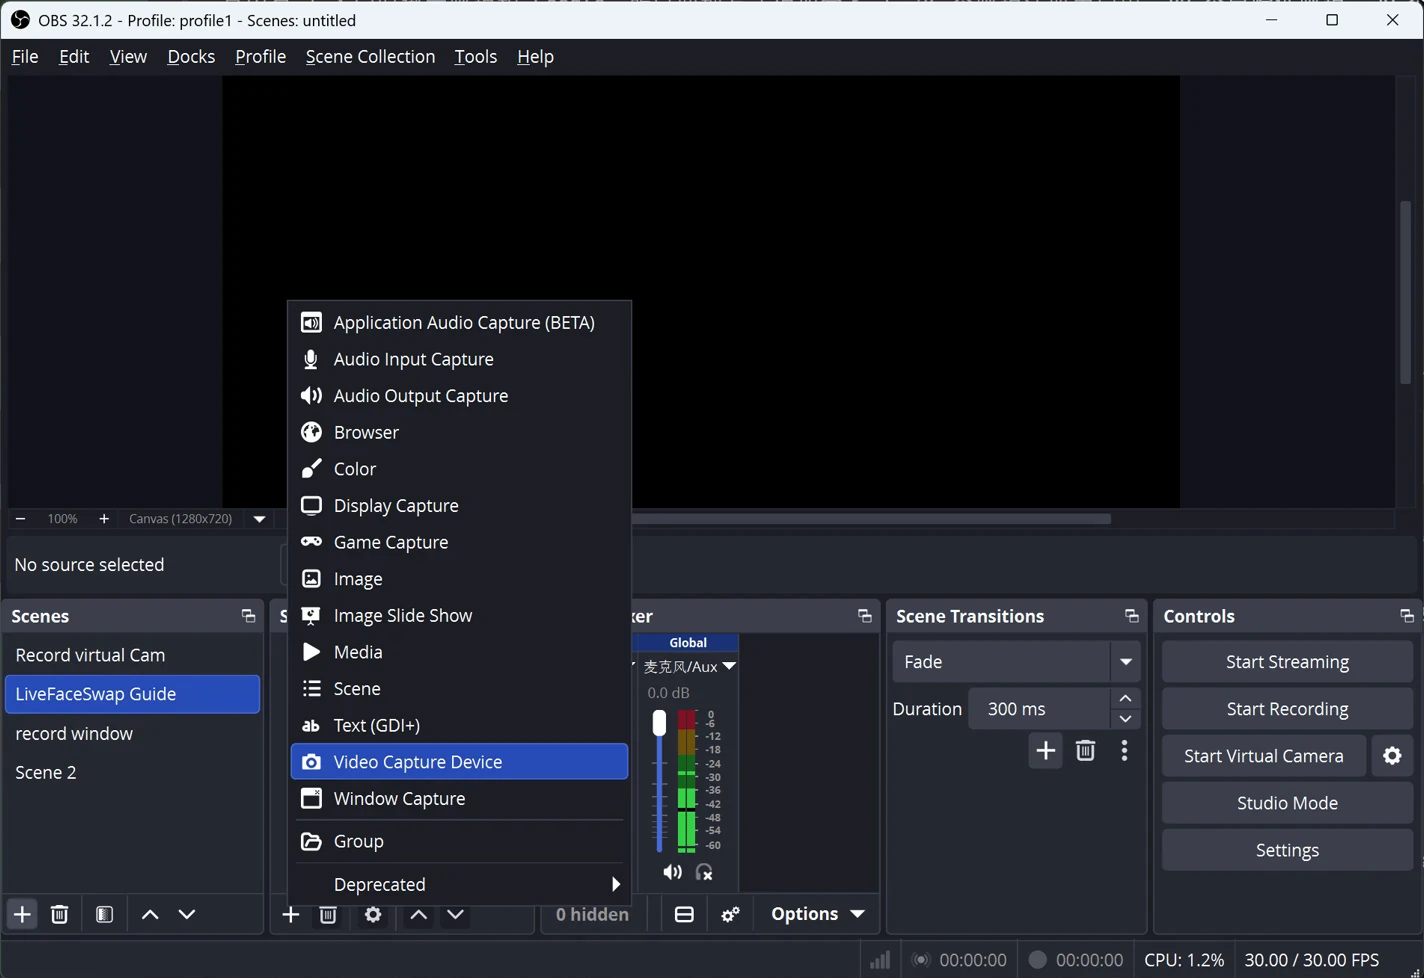This screenshot has height=978, width=1424.
Task: Toggle the 0 hidden audio sources button
Action: [592, 914]
